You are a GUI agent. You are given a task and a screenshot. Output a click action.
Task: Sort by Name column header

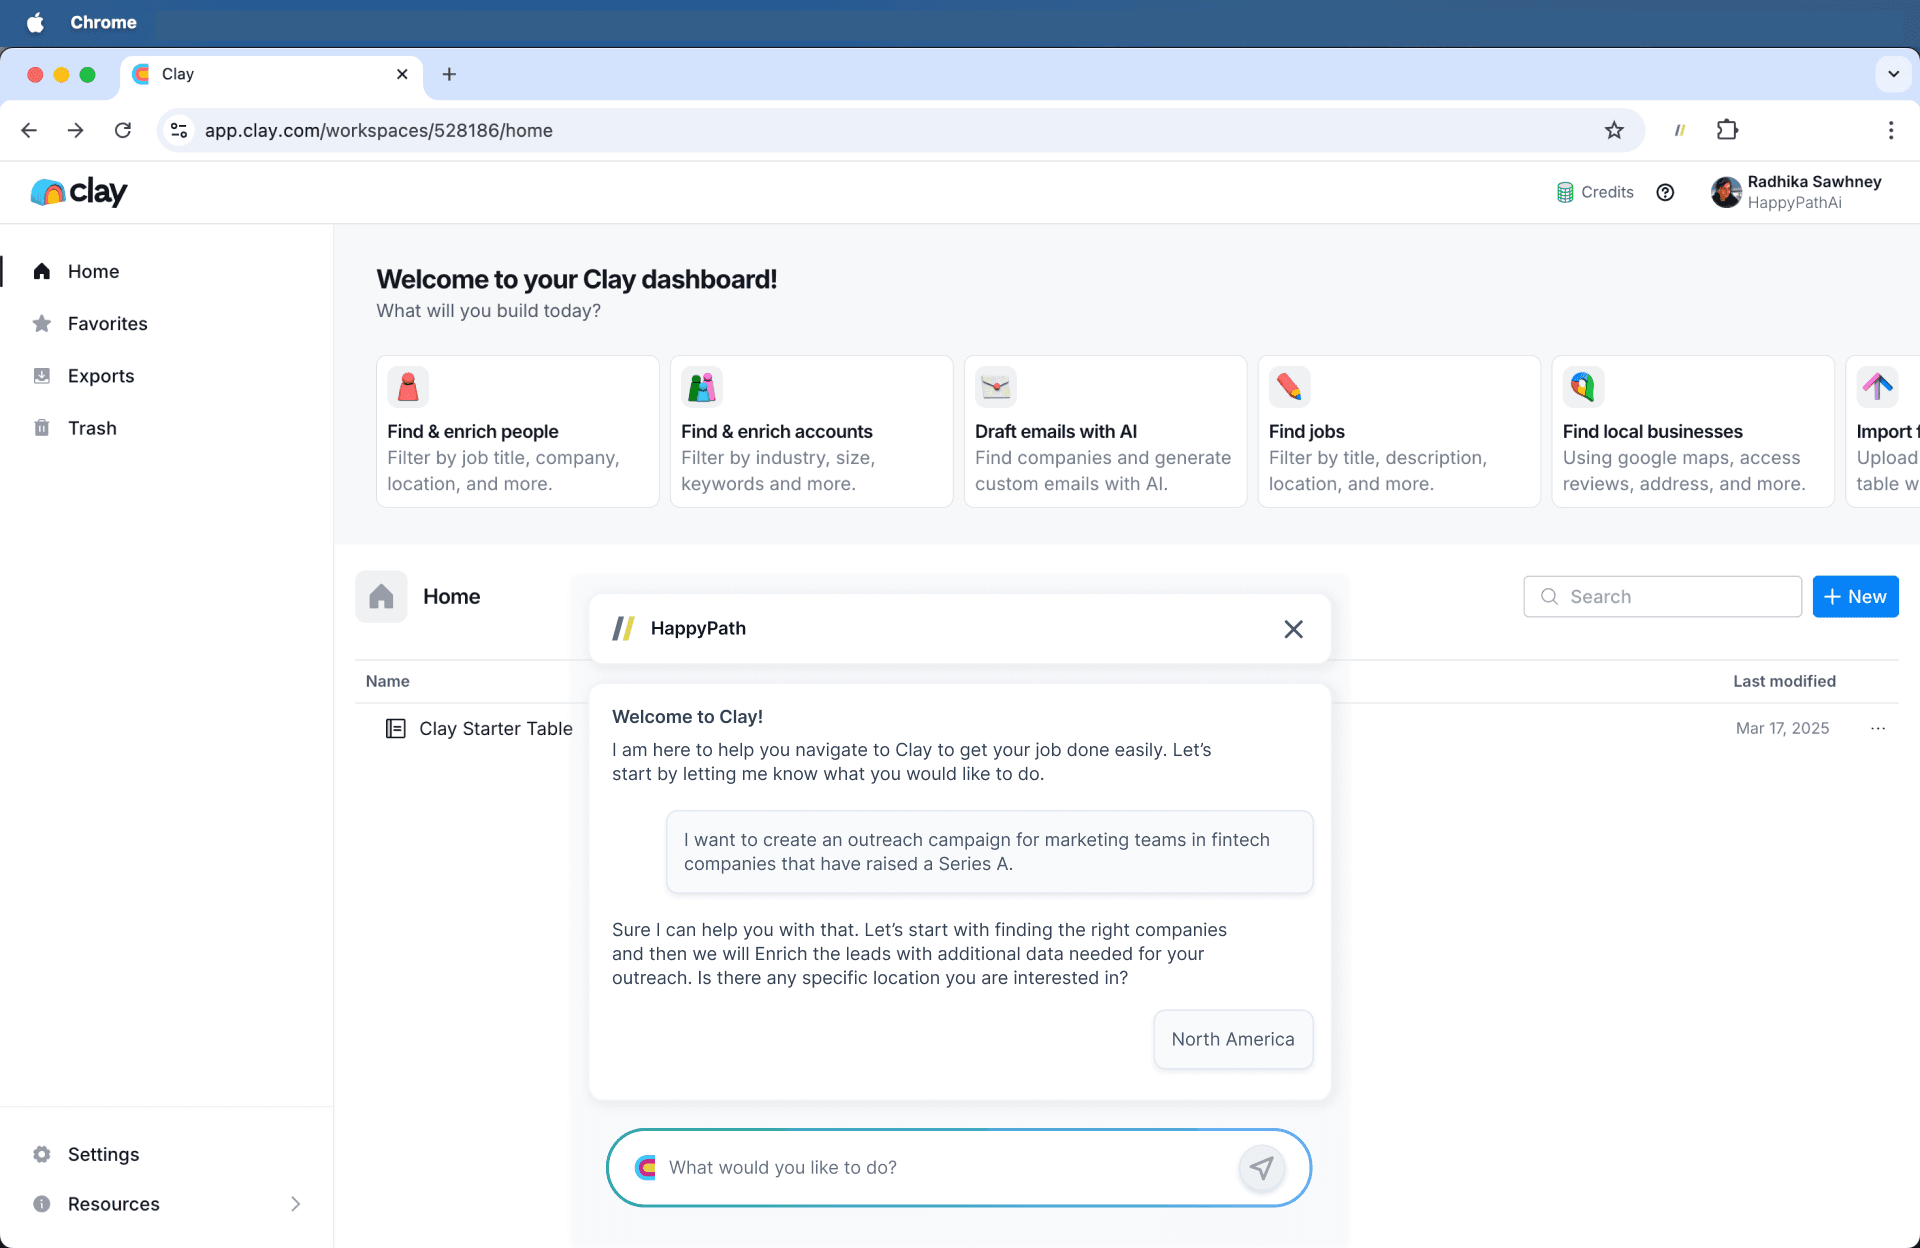[x=388, y=681]
